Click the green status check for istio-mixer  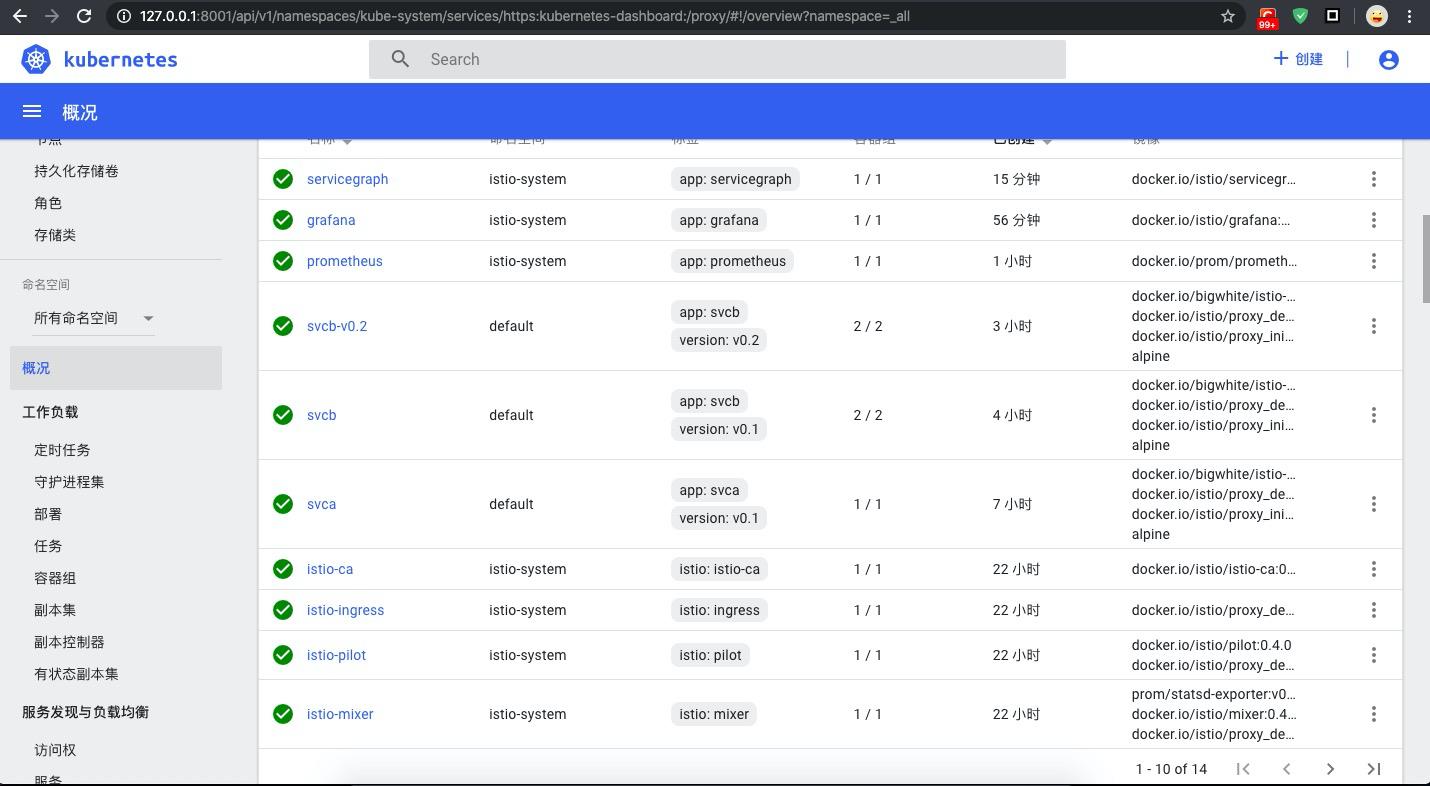pyautogui.click(x=283, y=714)
